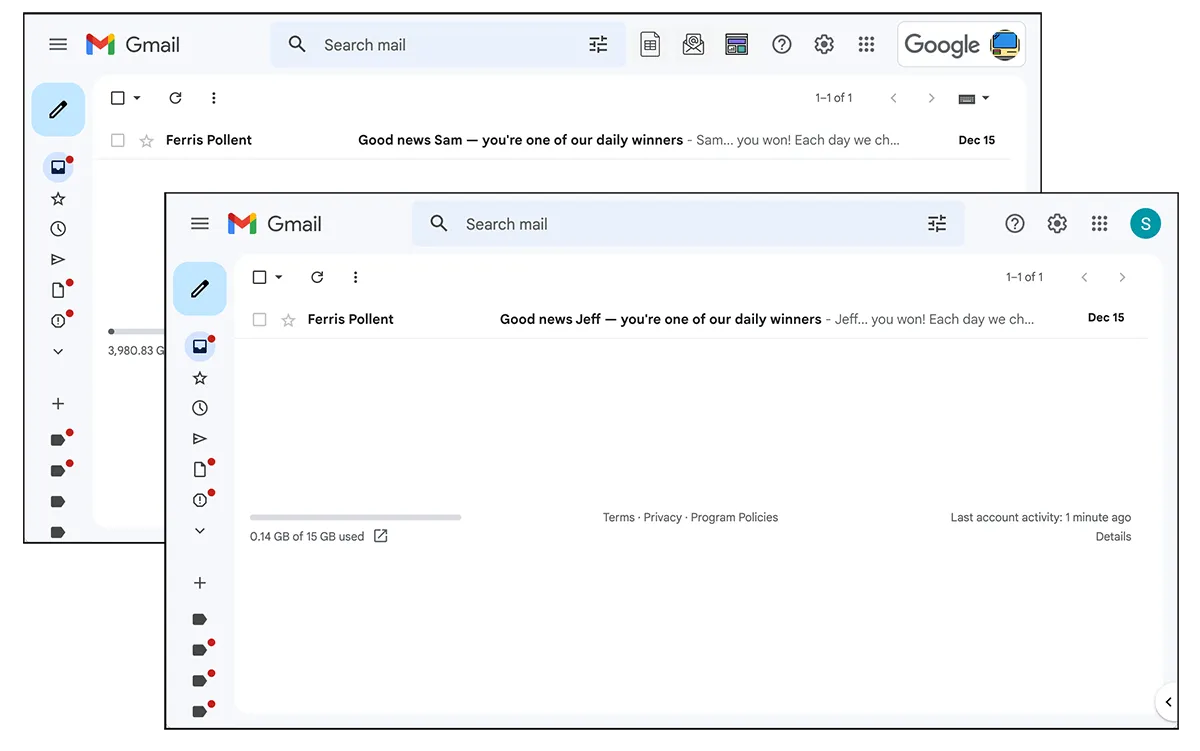Show side panel arrow in front window

1168,702
